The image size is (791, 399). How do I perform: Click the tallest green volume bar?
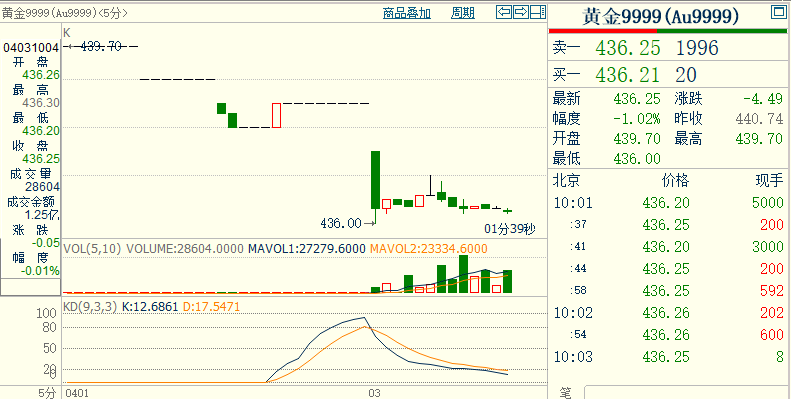coord(464,274)
